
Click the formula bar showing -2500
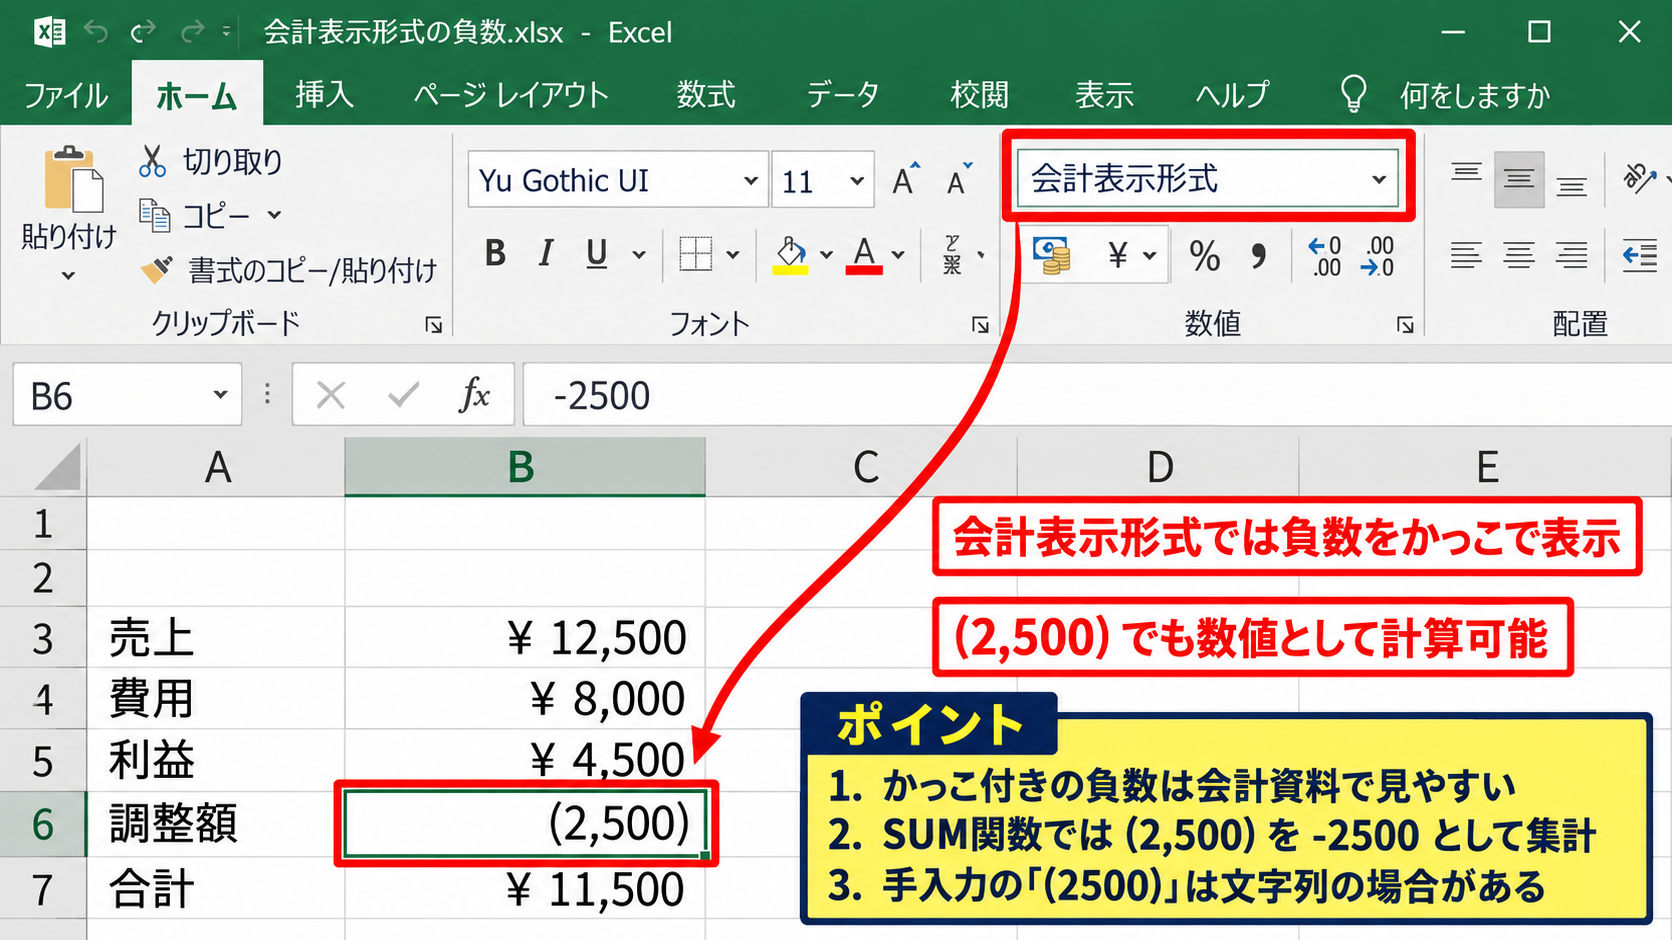click(1096, 396)
